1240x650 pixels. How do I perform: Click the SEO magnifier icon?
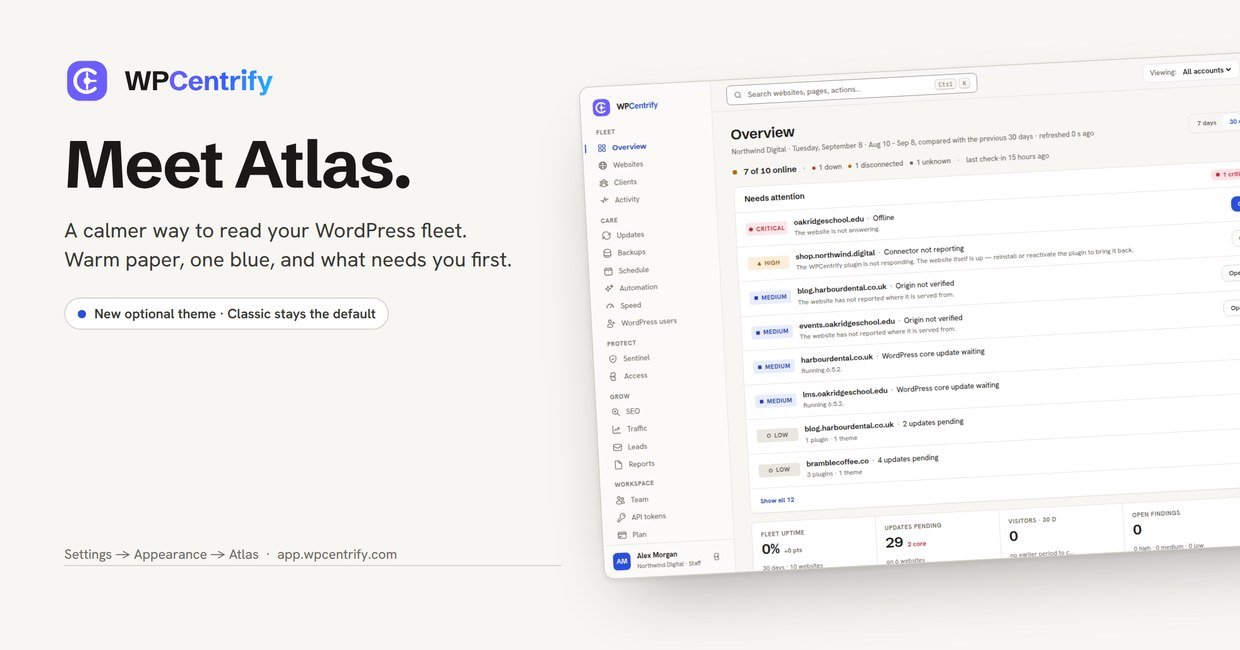[x=616, y=412]
